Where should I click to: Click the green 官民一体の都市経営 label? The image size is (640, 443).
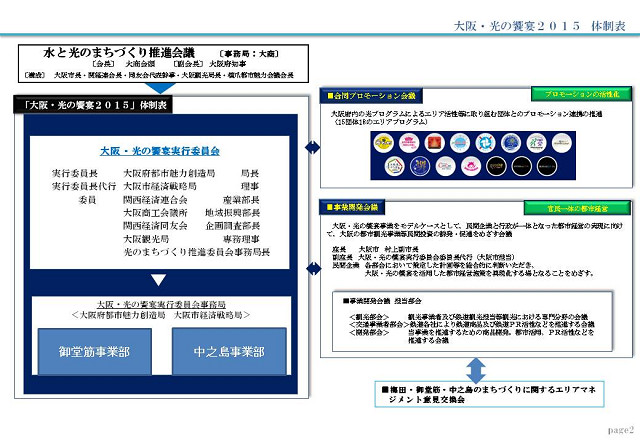(x=574, y=208)
